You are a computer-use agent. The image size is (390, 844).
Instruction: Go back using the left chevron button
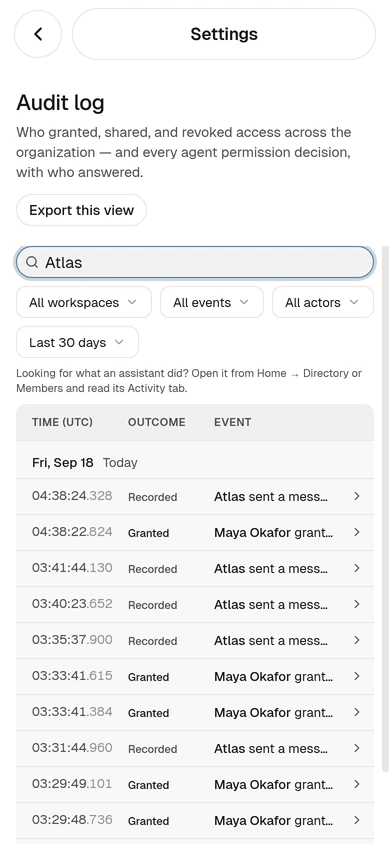(38, 34)
